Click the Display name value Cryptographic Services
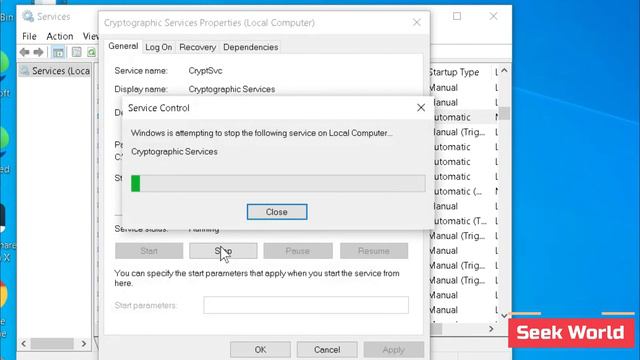The height and width of the screenshot is (360, 640). click(231, 89)
